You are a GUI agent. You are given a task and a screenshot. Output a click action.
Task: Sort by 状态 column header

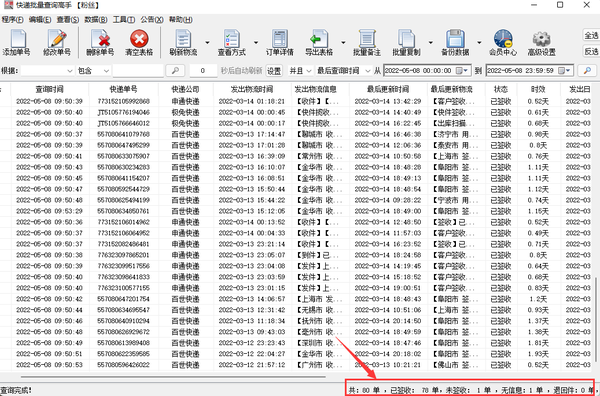(501, 89)
